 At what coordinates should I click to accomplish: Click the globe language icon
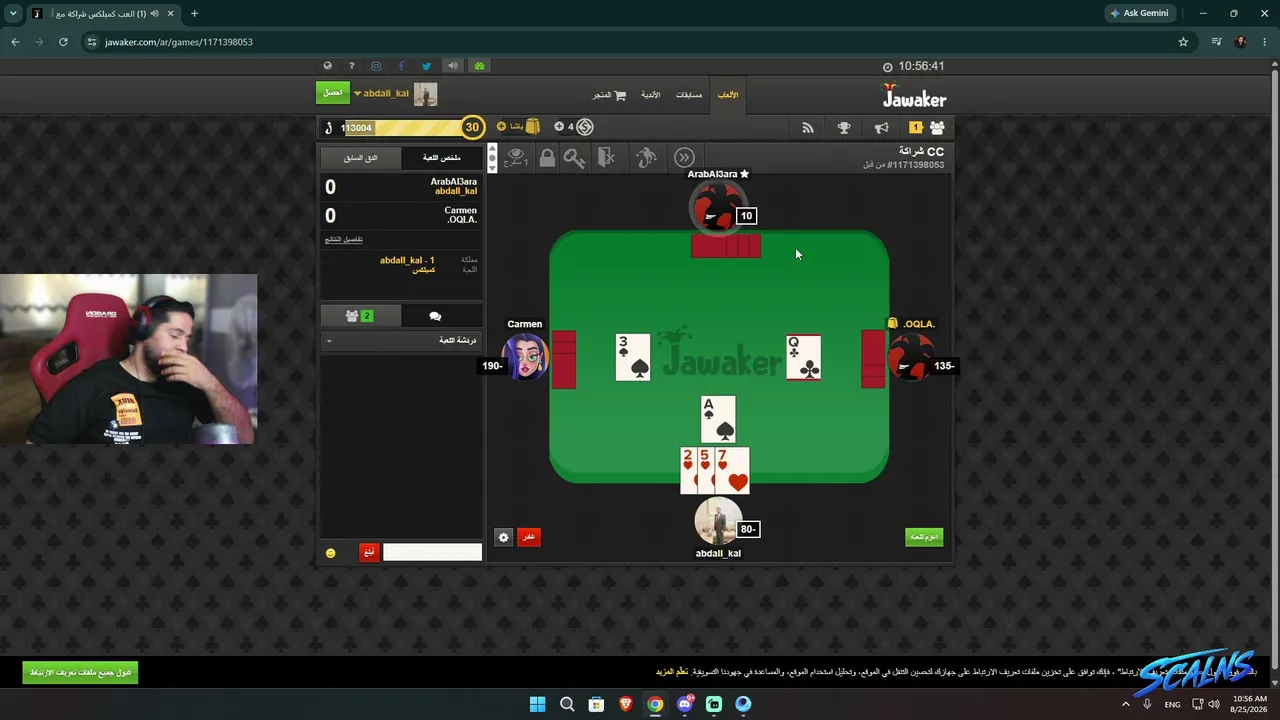[327, 66]
